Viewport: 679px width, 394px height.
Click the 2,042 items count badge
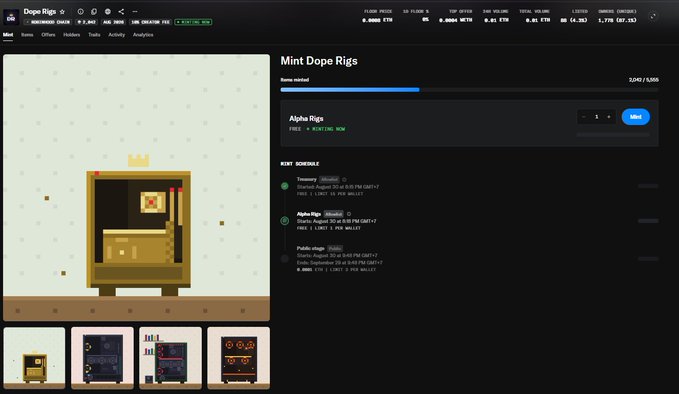(x=87, y=22)
